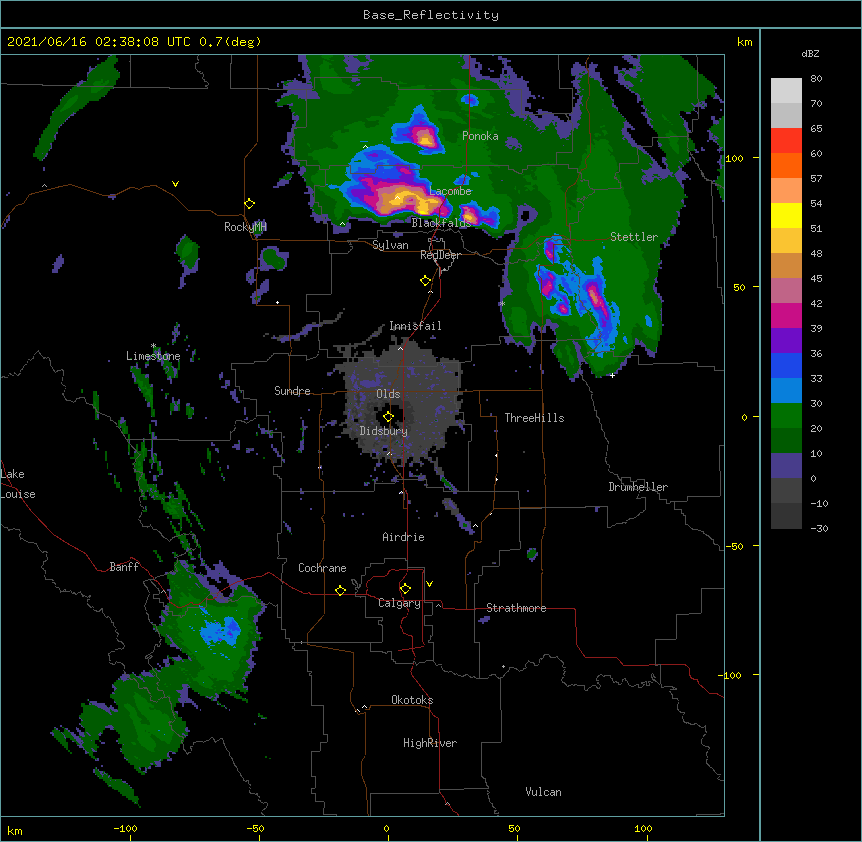Click the RedDeer city label
Image resolution: width=862 pixels, height=842 pixels.
click(440, 255)
